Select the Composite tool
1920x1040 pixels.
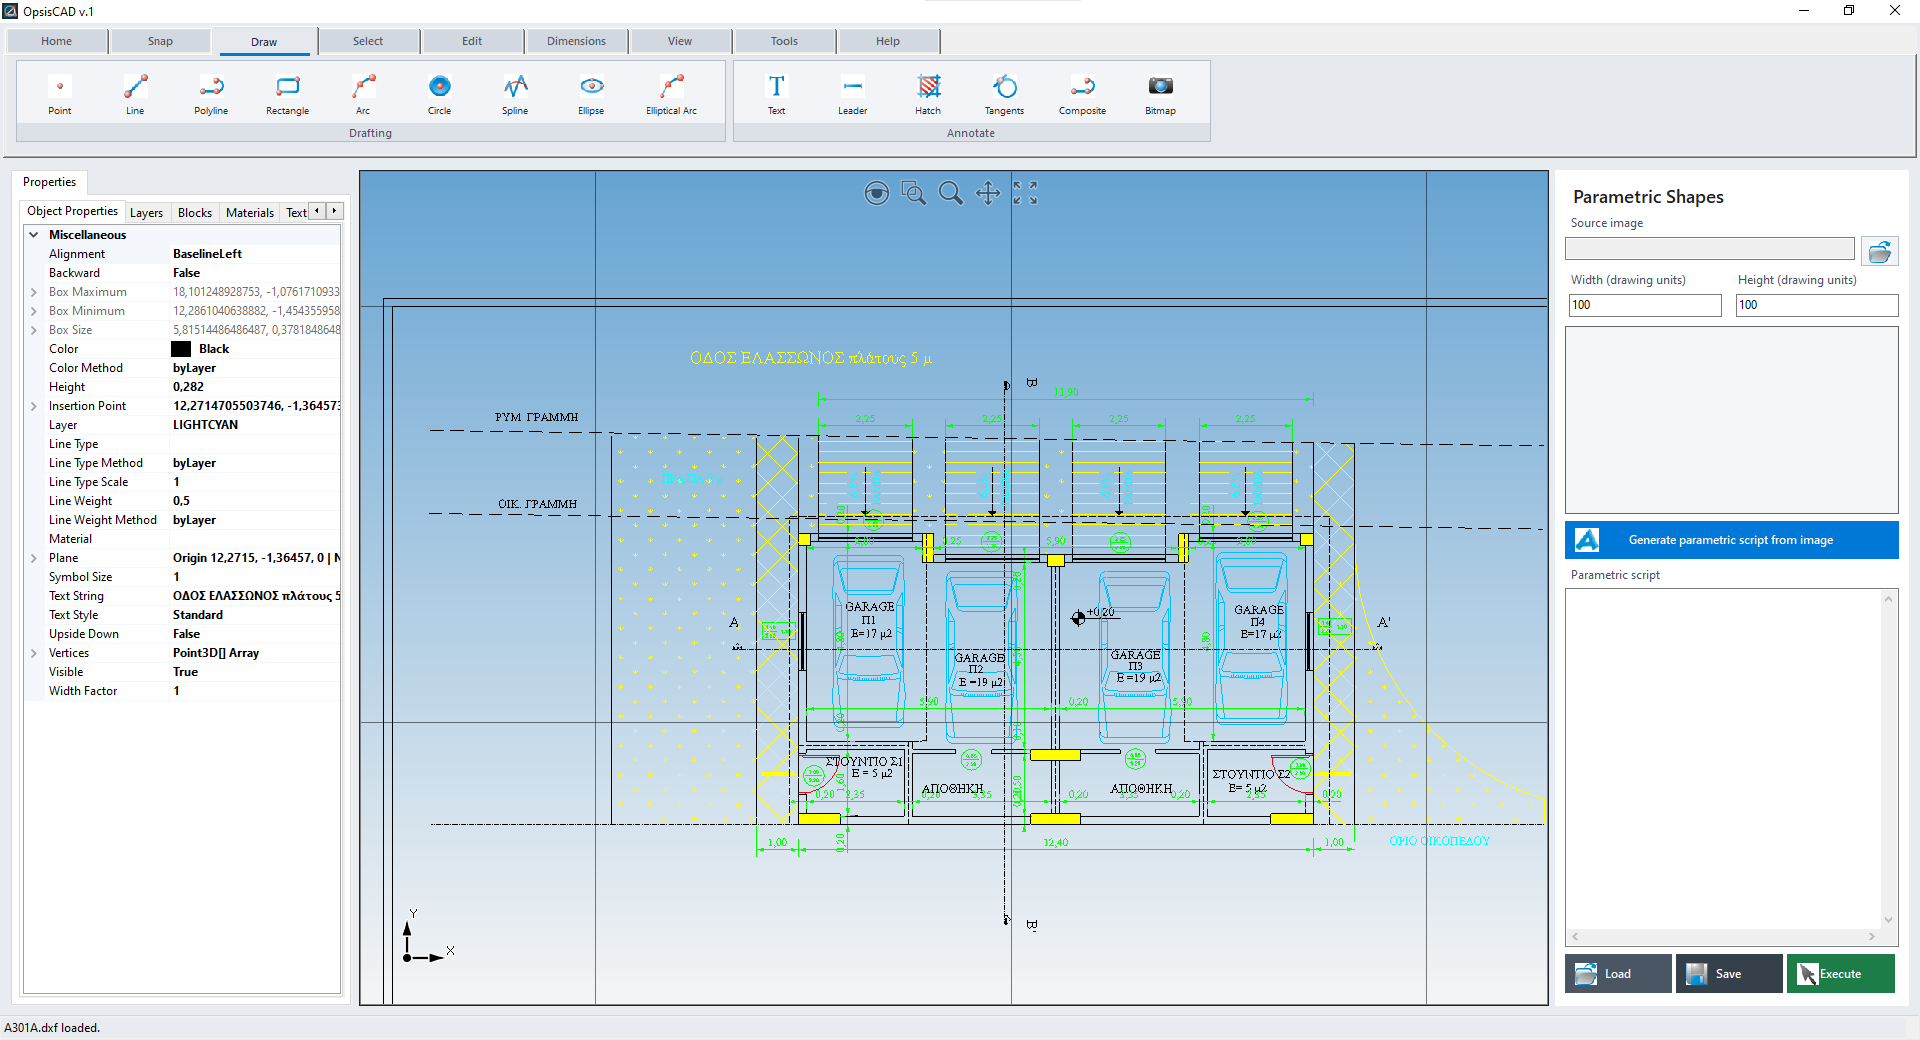pos(1082,95)
